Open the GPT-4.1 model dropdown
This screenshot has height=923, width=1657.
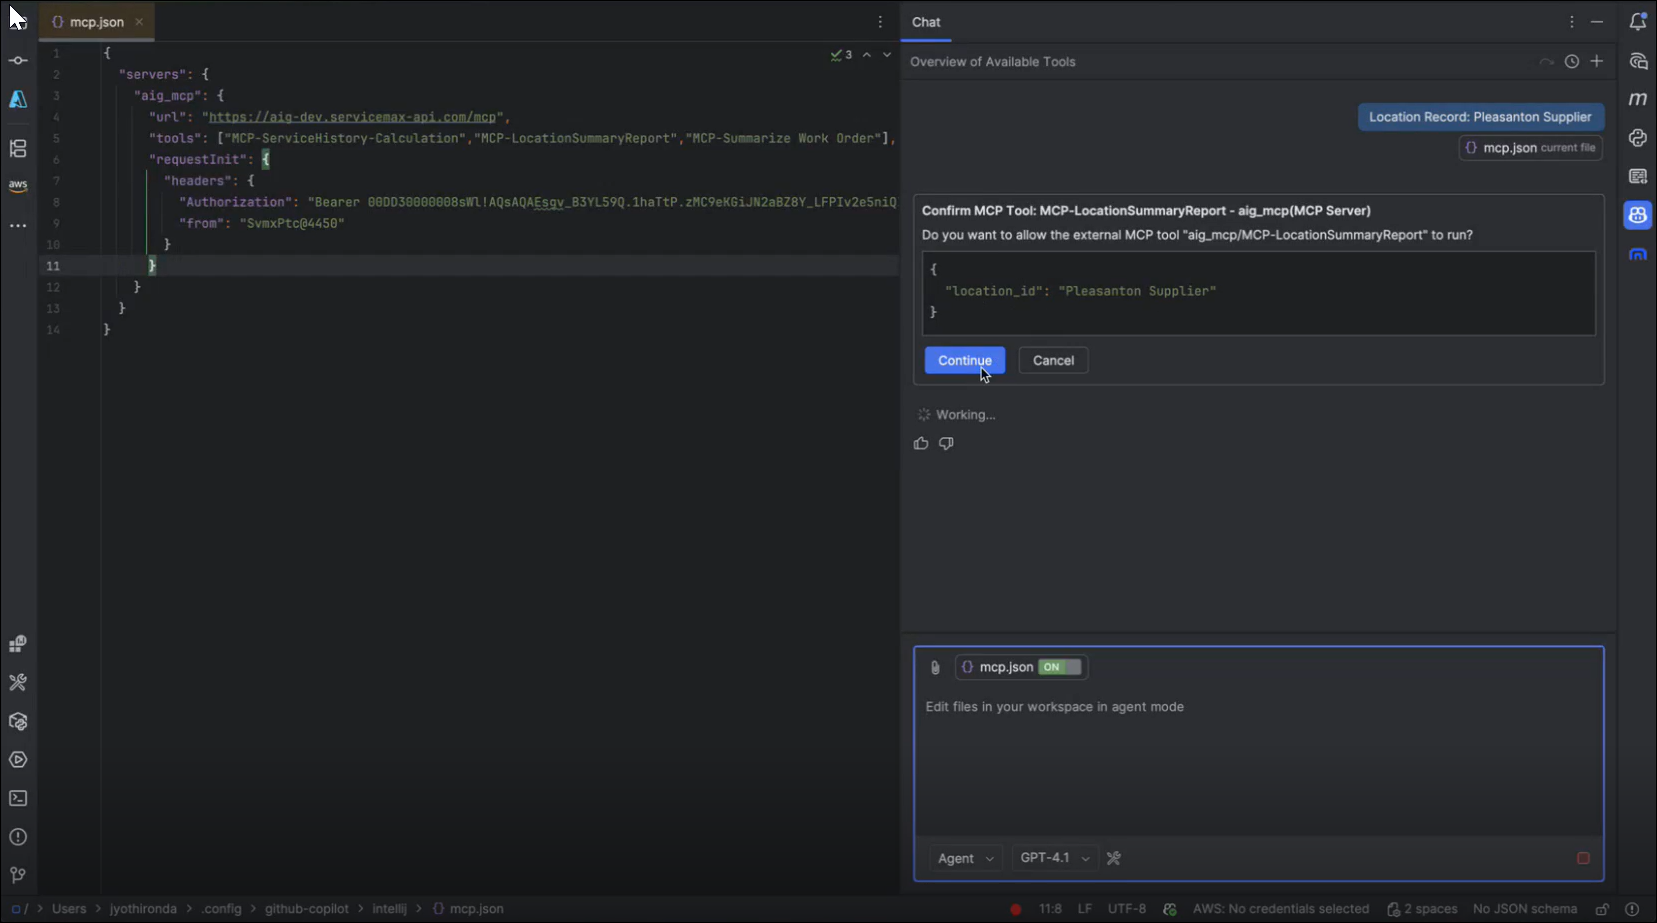pyautogui.click(x=1054, y=858)
